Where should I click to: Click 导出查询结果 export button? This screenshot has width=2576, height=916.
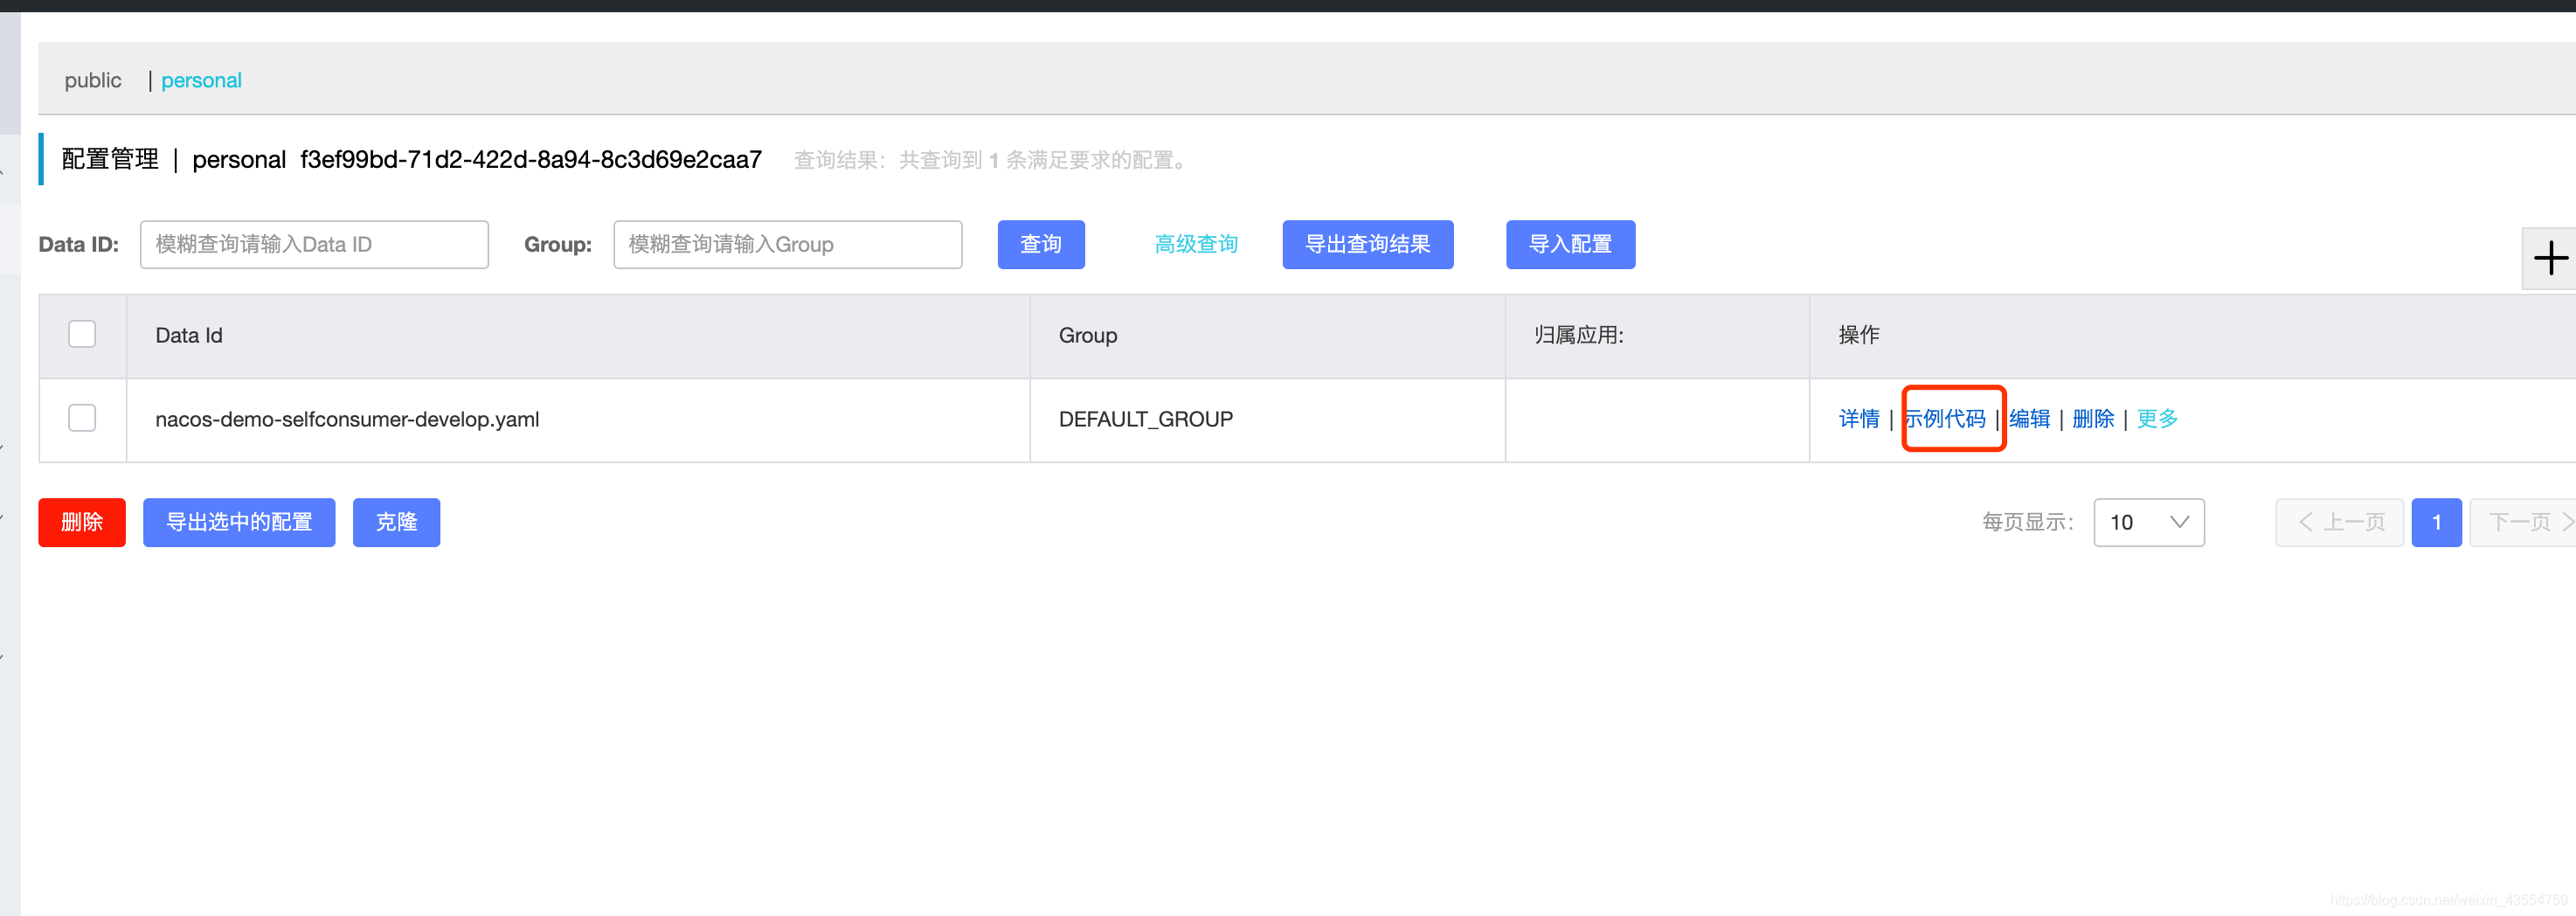click(1367, 244)
